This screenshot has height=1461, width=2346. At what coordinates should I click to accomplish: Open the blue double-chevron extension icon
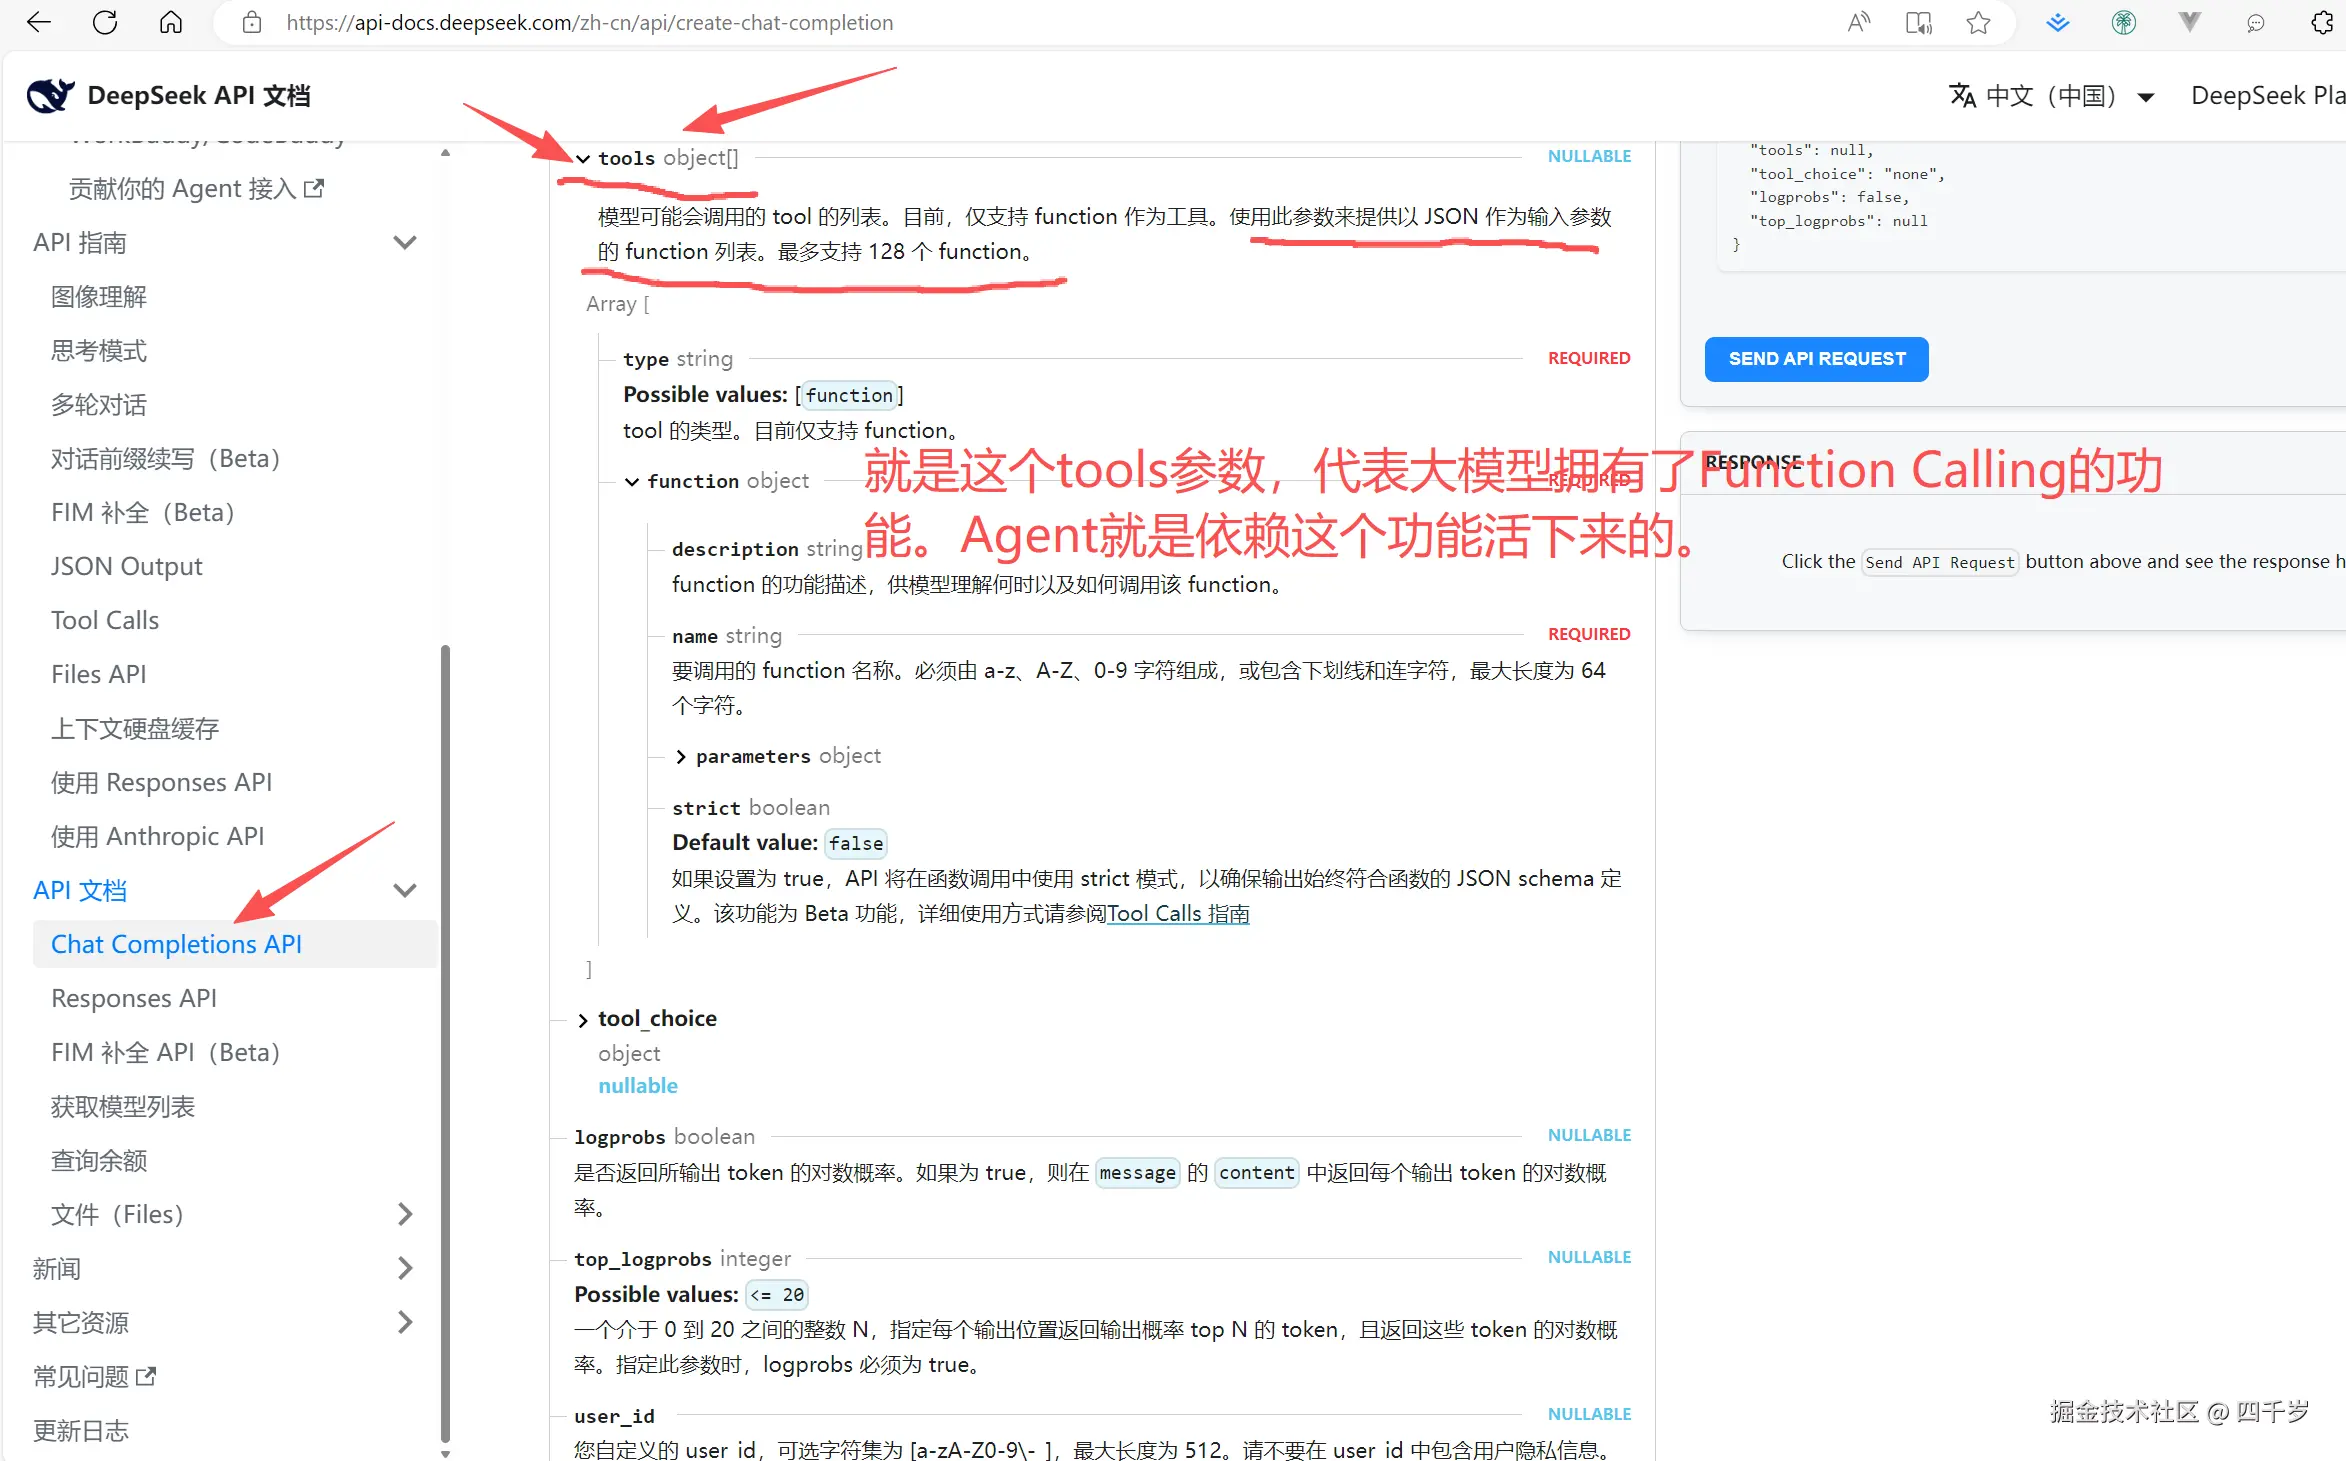pyautogui.click(x=2058, y=22)
